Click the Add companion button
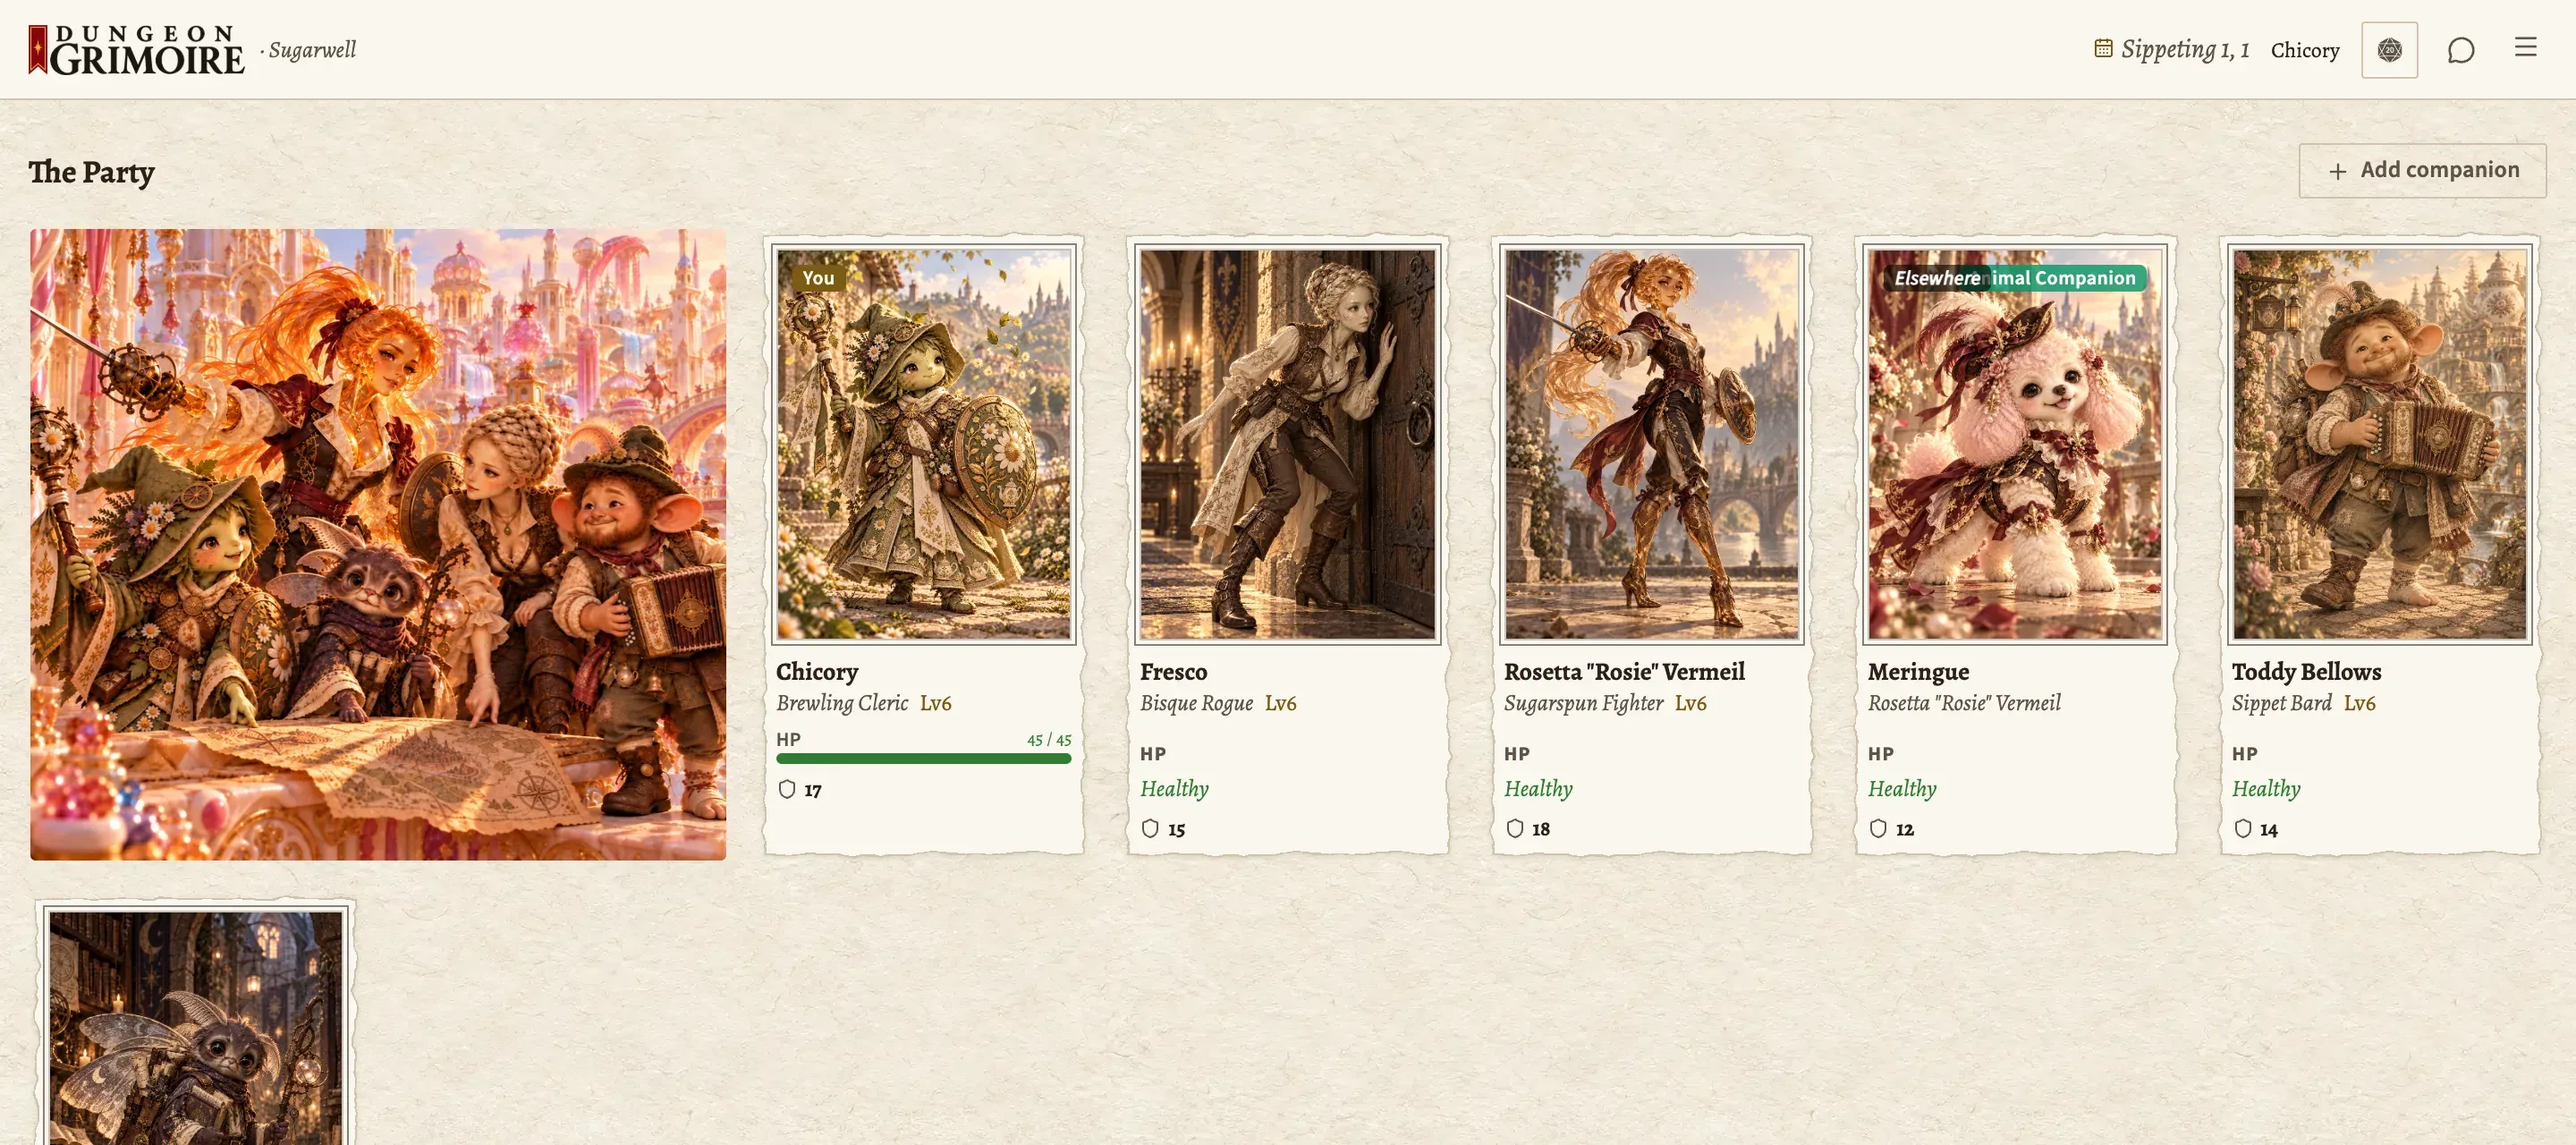2576x1145 pixels. point(2422,170)
